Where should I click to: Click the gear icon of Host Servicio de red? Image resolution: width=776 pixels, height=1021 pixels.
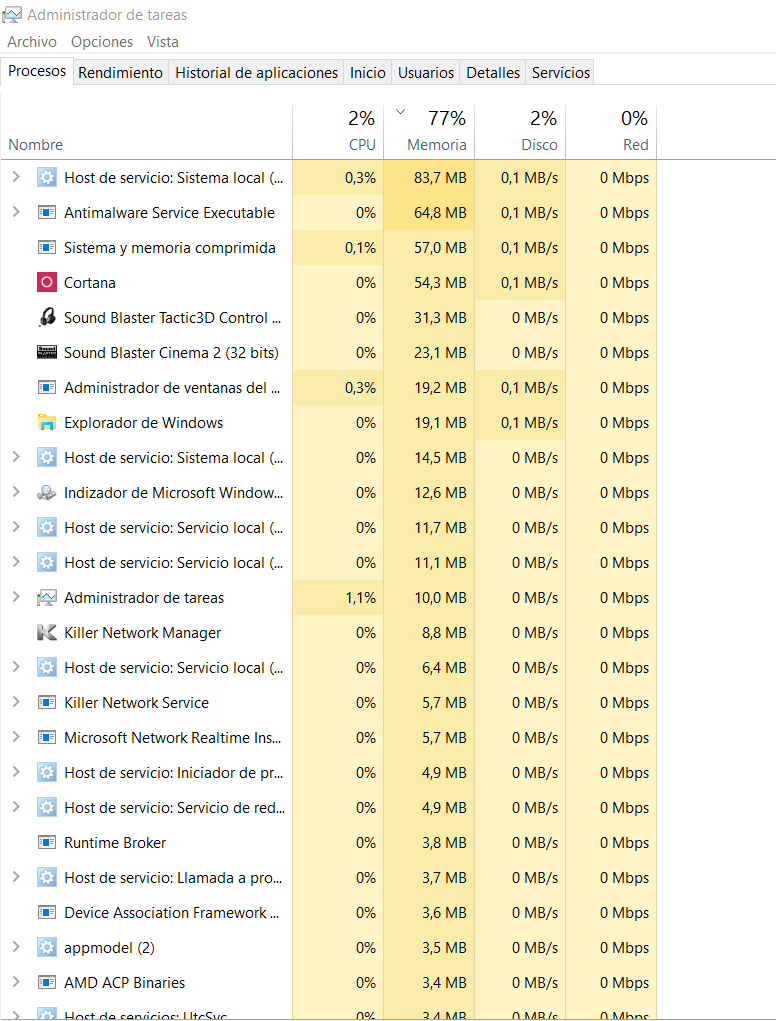point(47,807)
